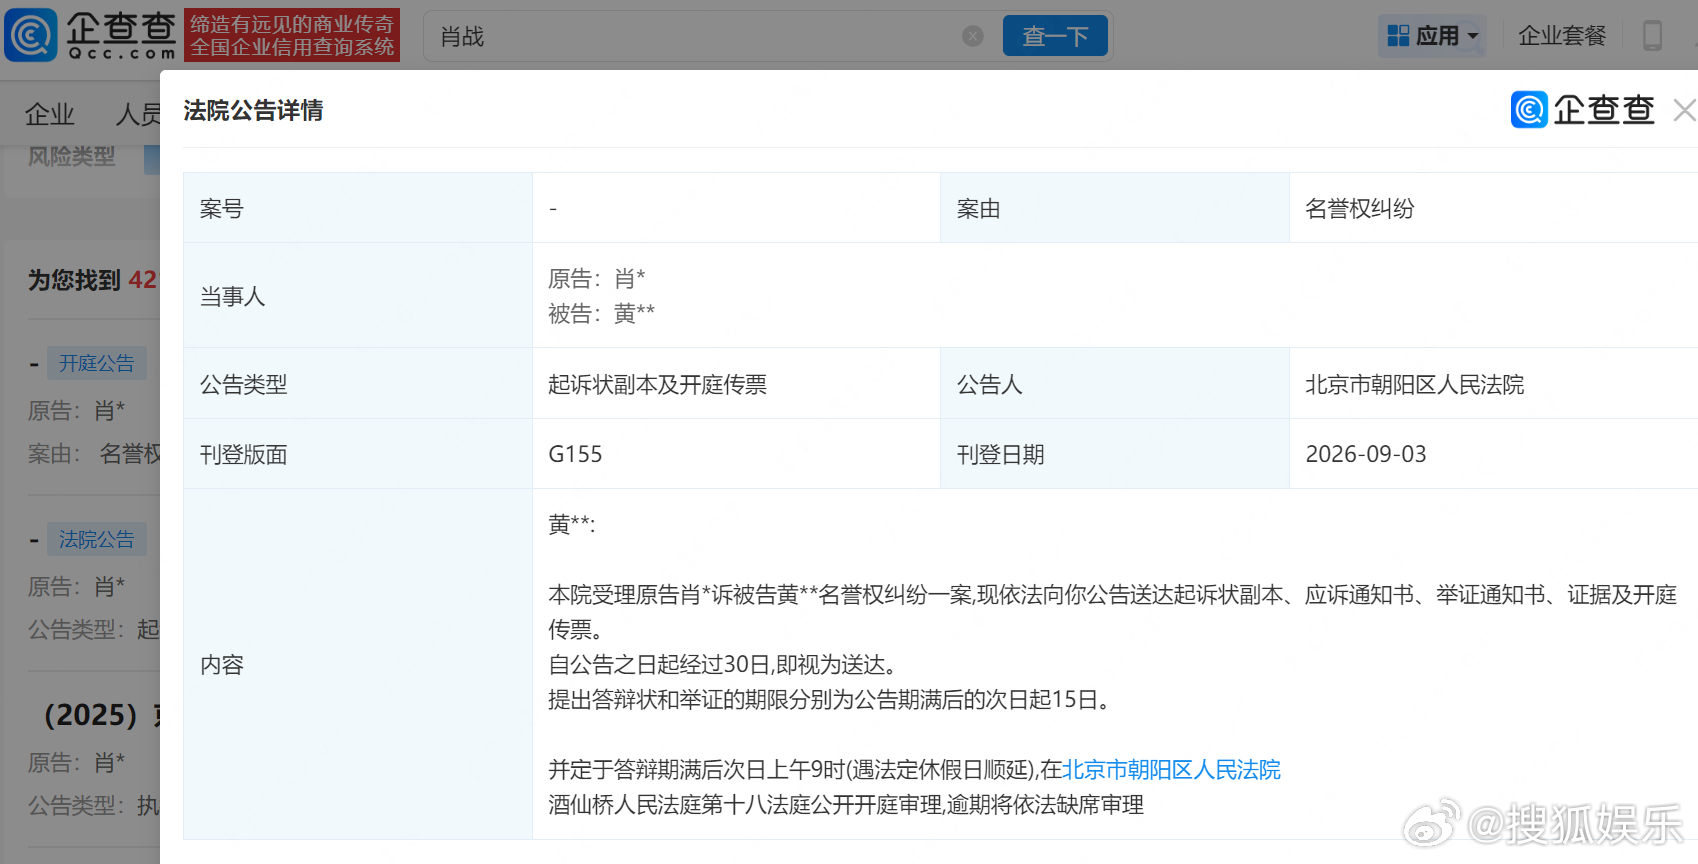Click the 风险类型 label in the background page
The width and height of the screenshot is (1698, 864).
pos(72,156)
